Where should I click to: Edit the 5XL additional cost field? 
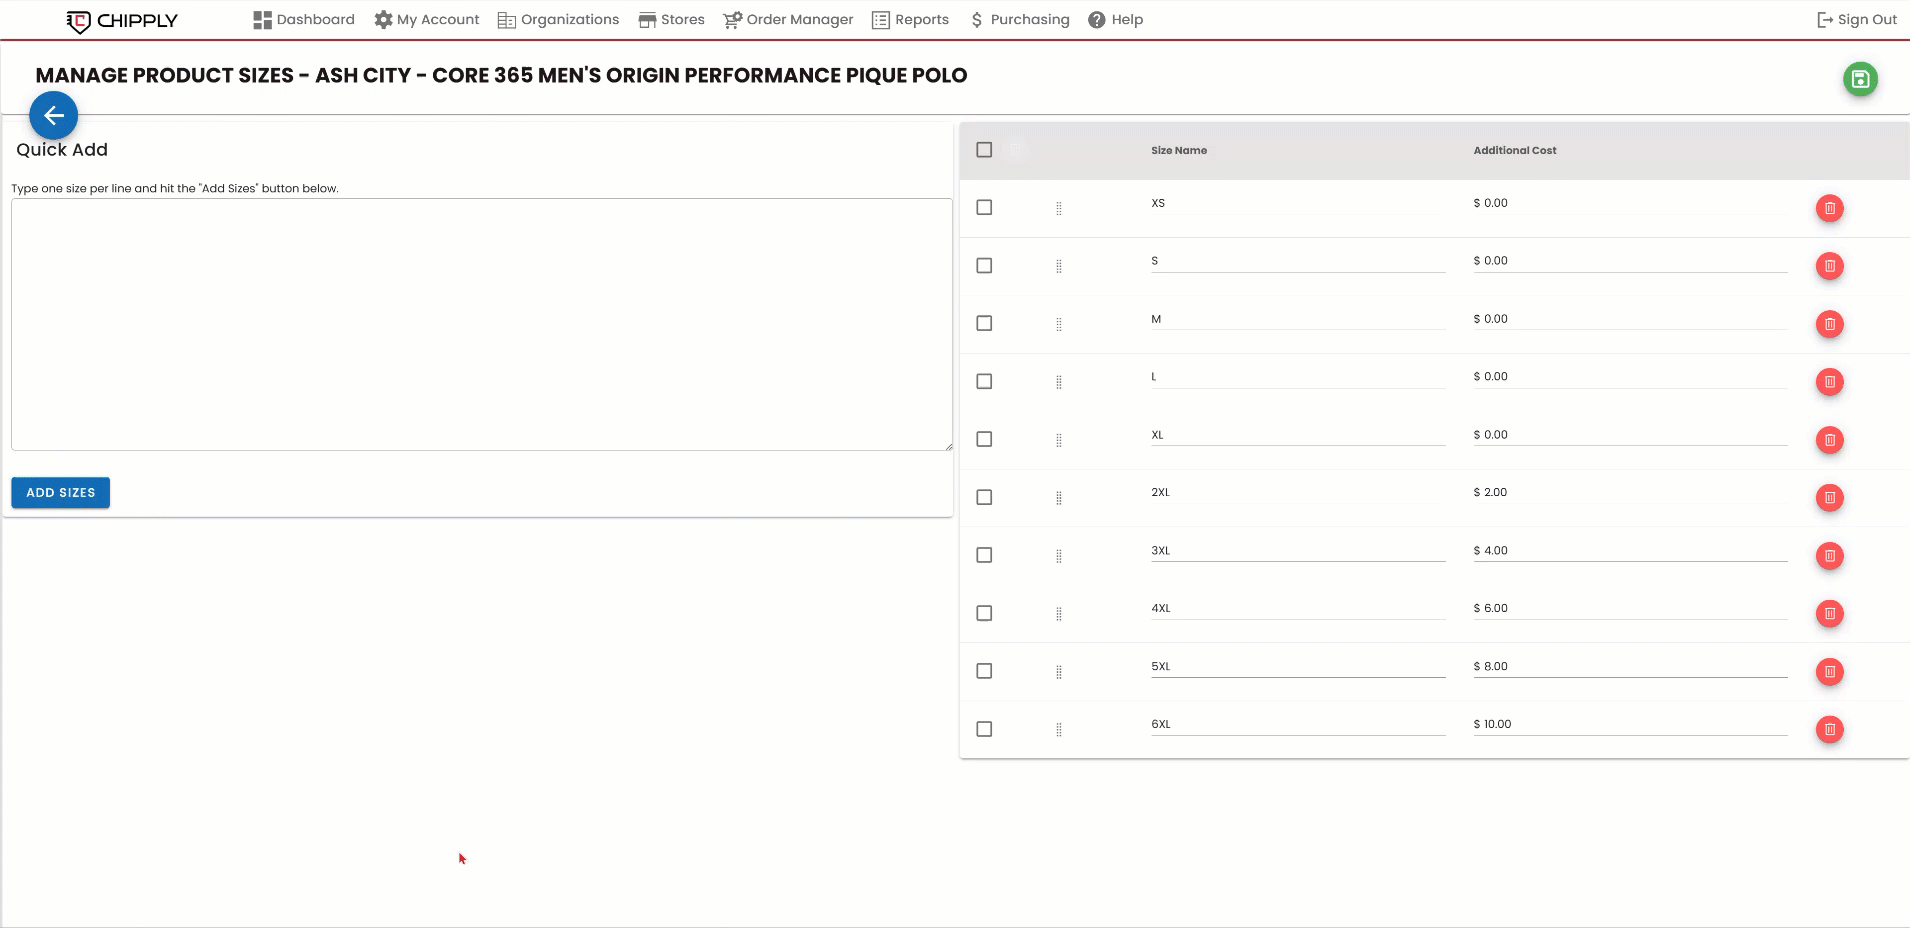[1630, 667]
